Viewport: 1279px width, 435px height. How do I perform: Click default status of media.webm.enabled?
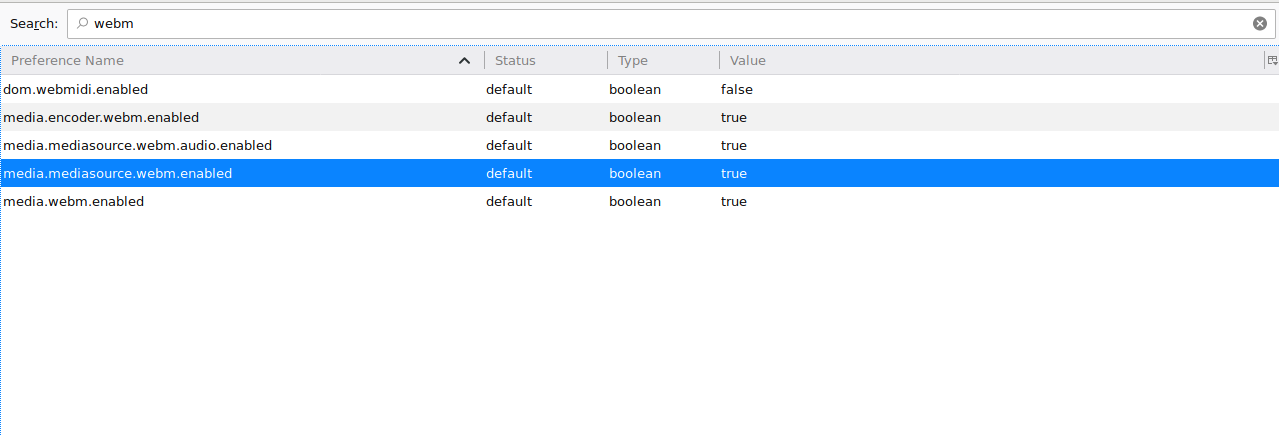pos(509,201)
